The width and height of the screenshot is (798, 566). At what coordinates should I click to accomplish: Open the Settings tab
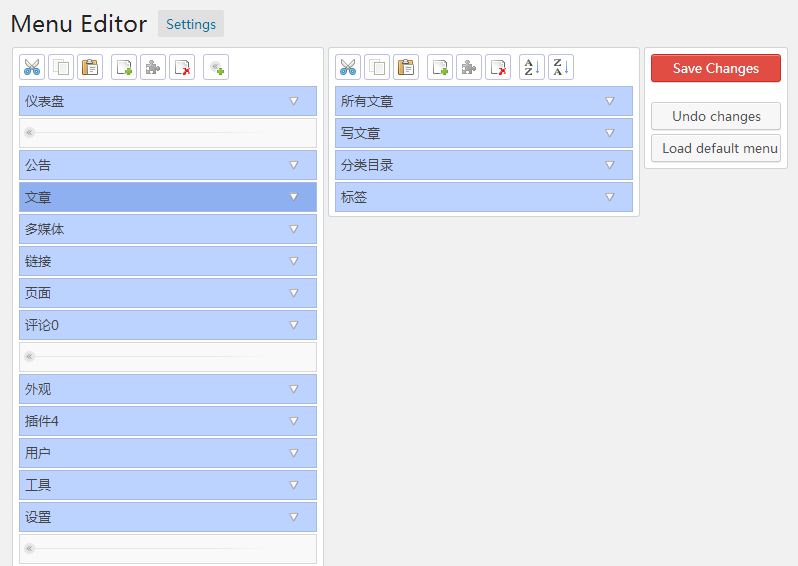[x=191, y=24]
